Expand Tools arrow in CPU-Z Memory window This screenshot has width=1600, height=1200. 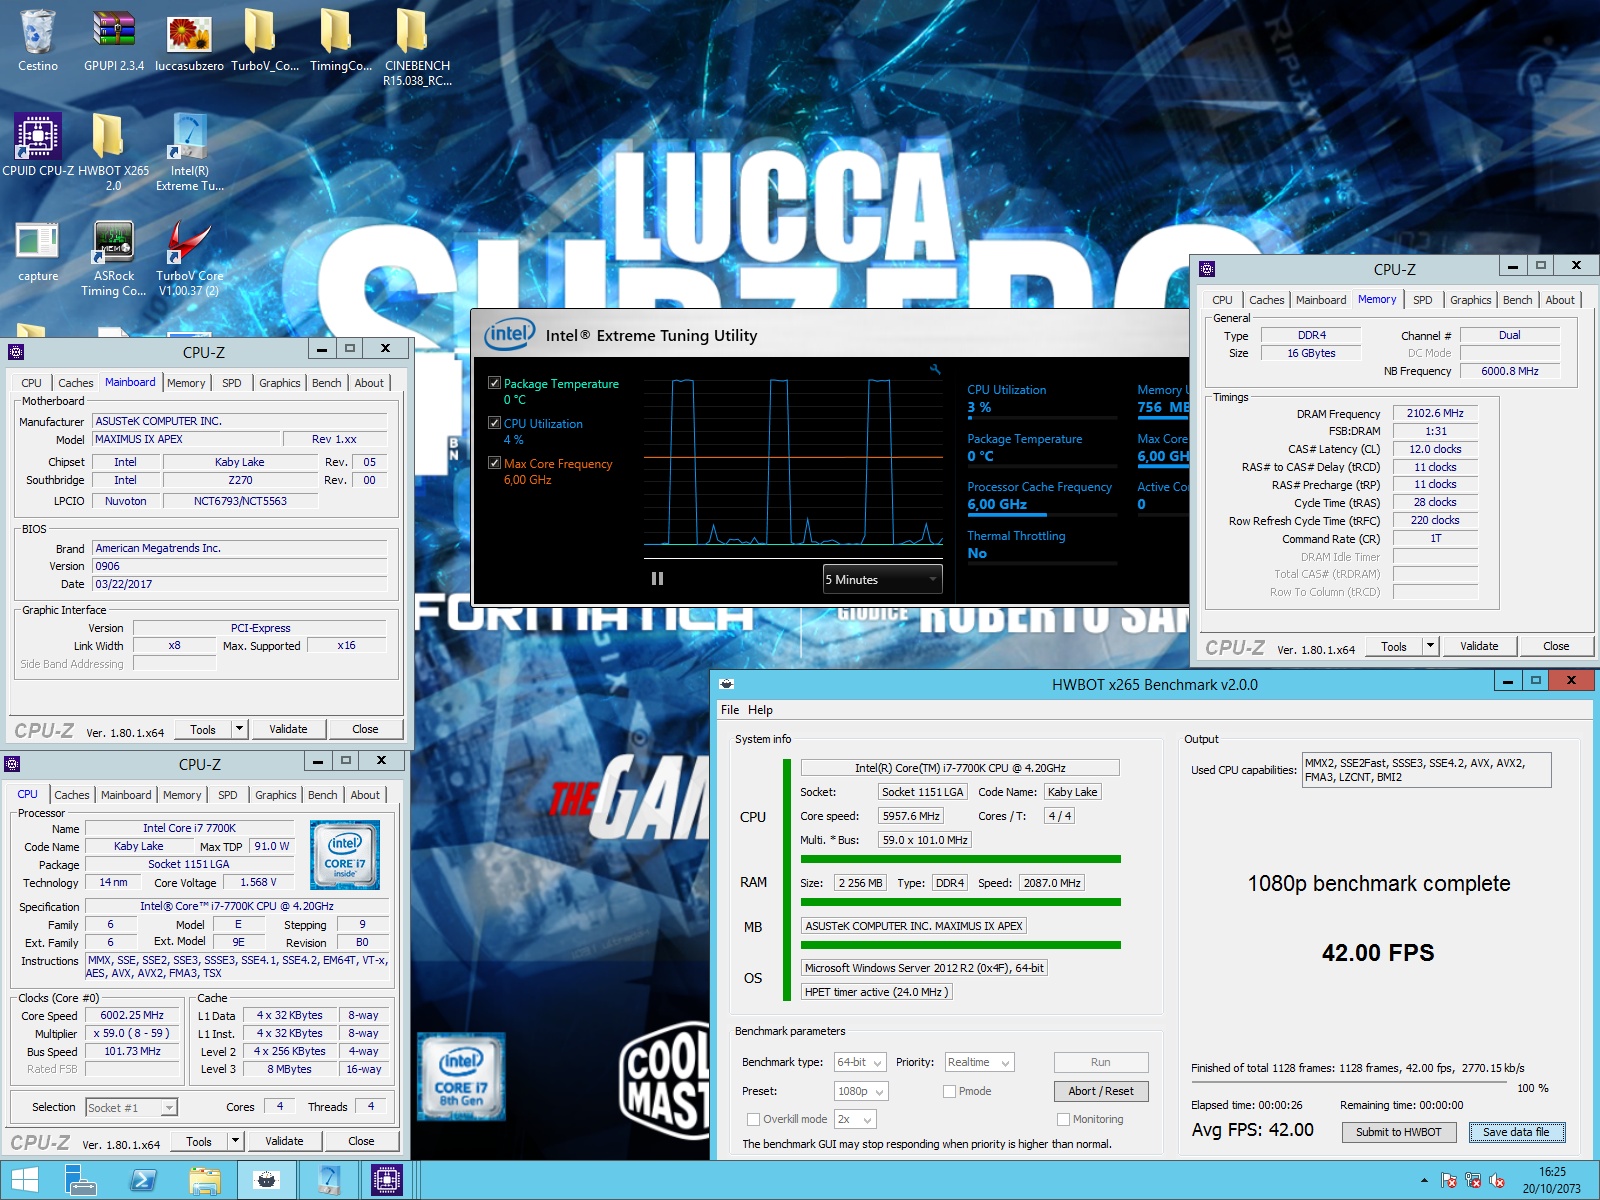click(x=1430, y=646)
